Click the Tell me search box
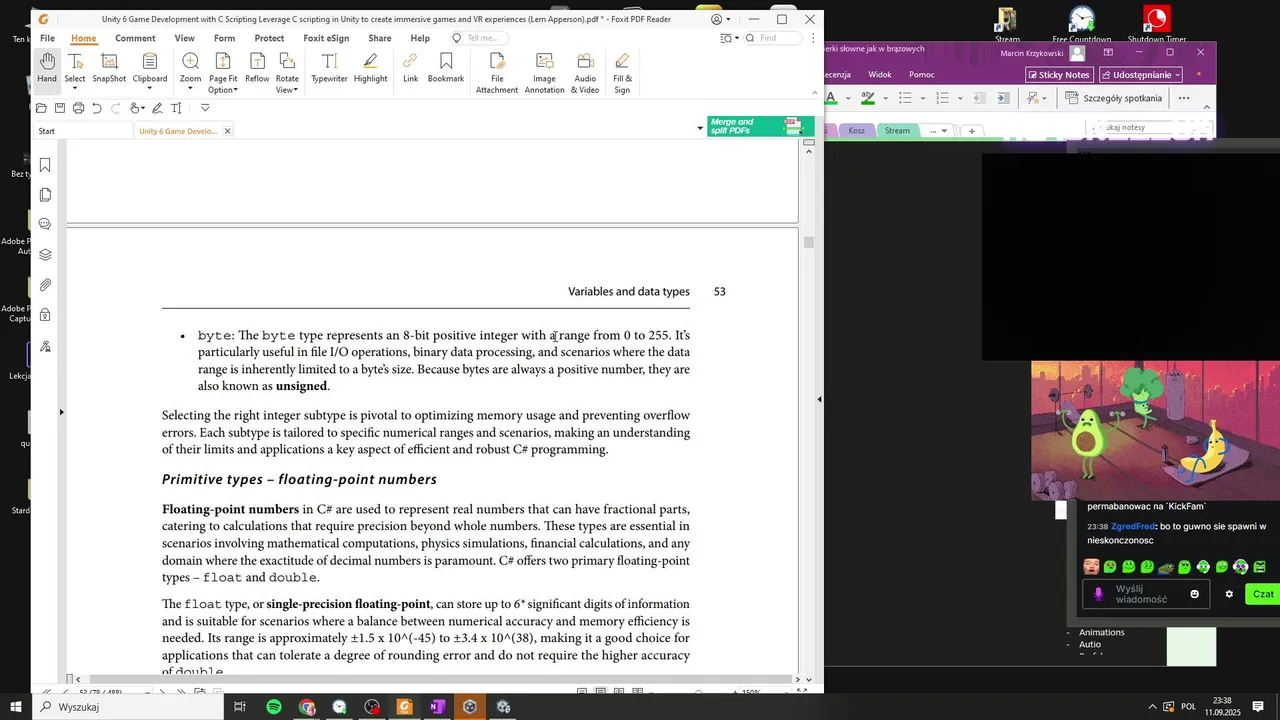 click(x=477, y=38)
